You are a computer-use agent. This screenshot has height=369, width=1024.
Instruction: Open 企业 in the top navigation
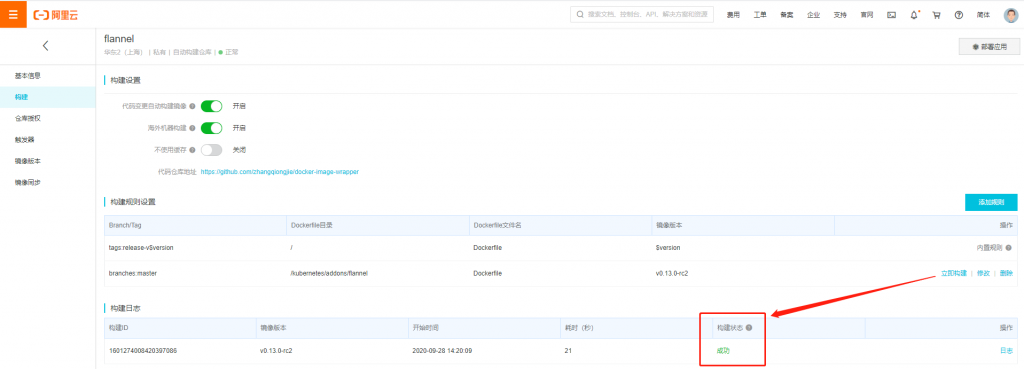point(813,15)
